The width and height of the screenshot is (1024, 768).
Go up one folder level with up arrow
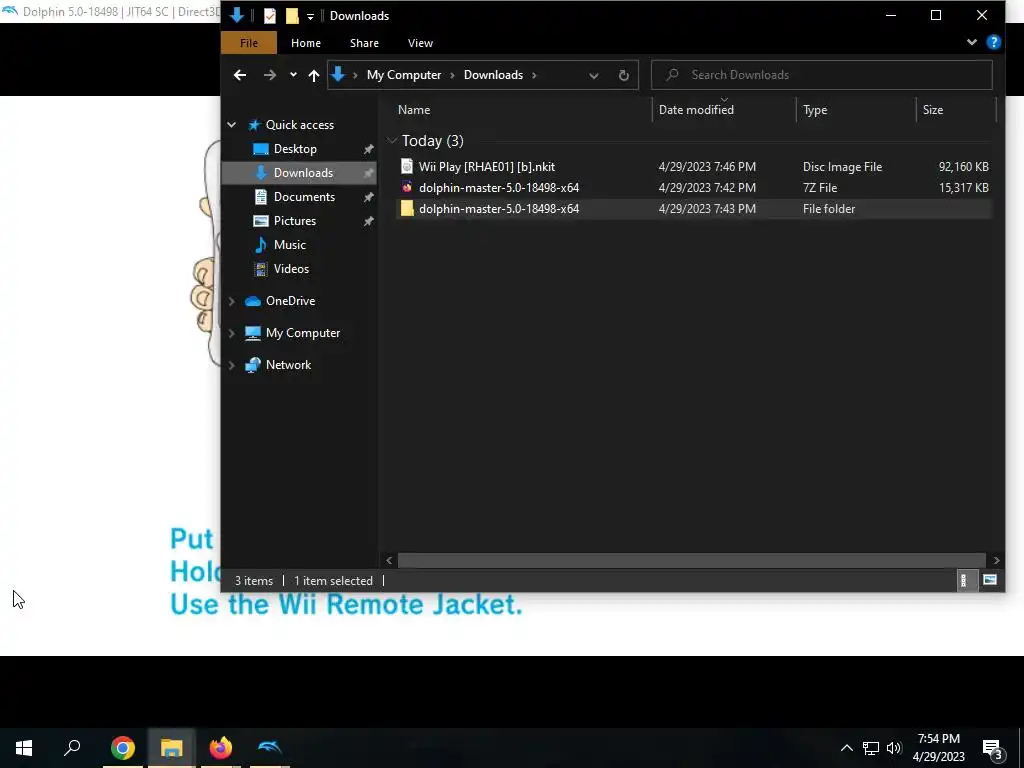tap(313, 75)
